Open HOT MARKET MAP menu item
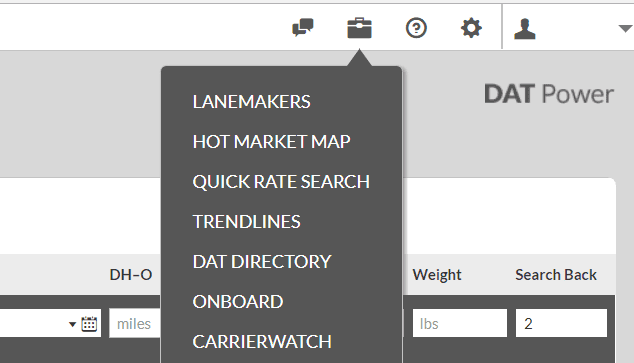This screenshot has width=634, height=363. [271, 141]
